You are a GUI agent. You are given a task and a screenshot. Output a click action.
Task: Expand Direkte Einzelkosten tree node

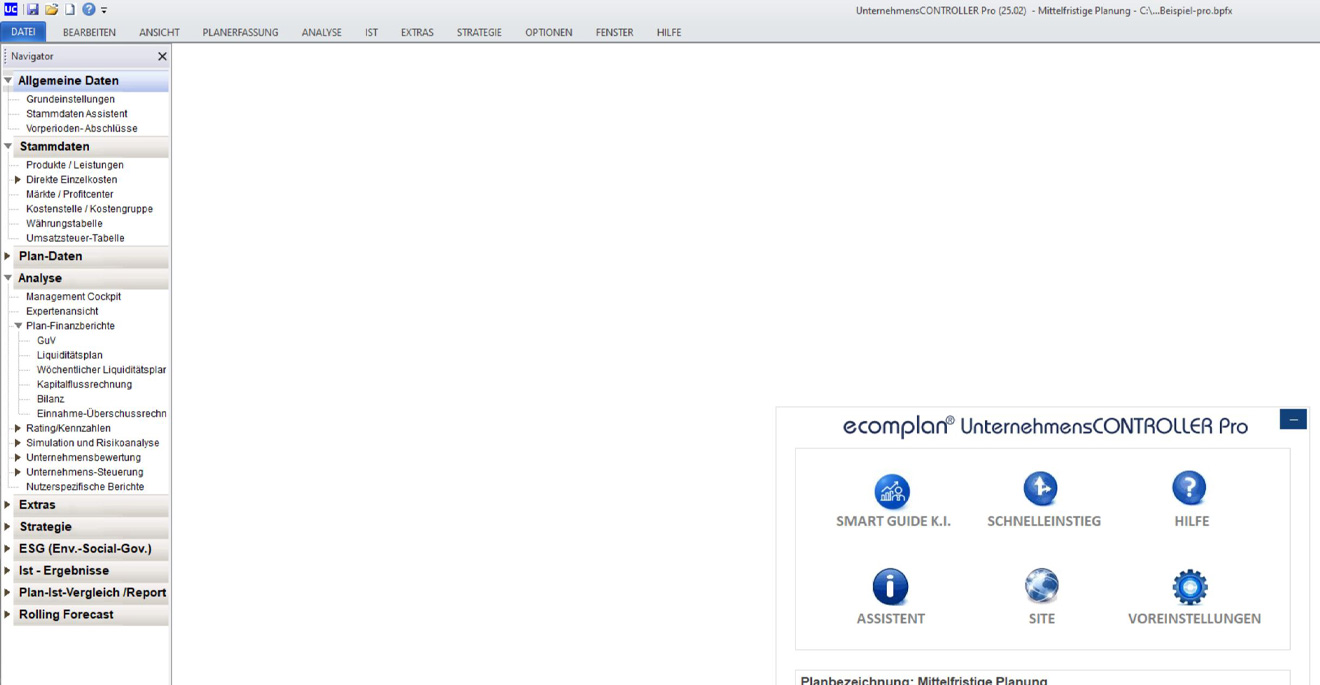click(x=18, y=180)
